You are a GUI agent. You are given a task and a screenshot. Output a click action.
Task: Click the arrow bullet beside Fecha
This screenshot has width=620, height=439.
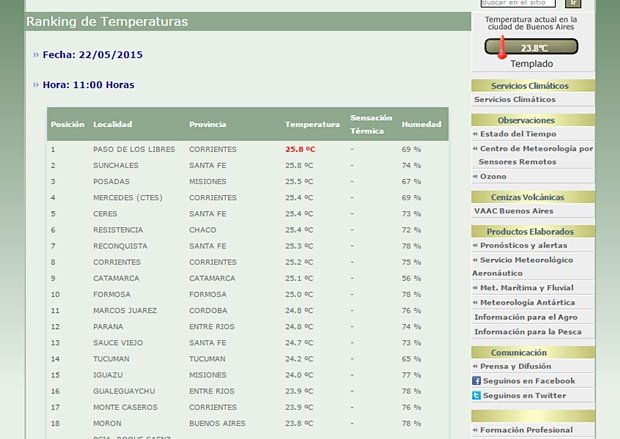(x=36, y=55)
